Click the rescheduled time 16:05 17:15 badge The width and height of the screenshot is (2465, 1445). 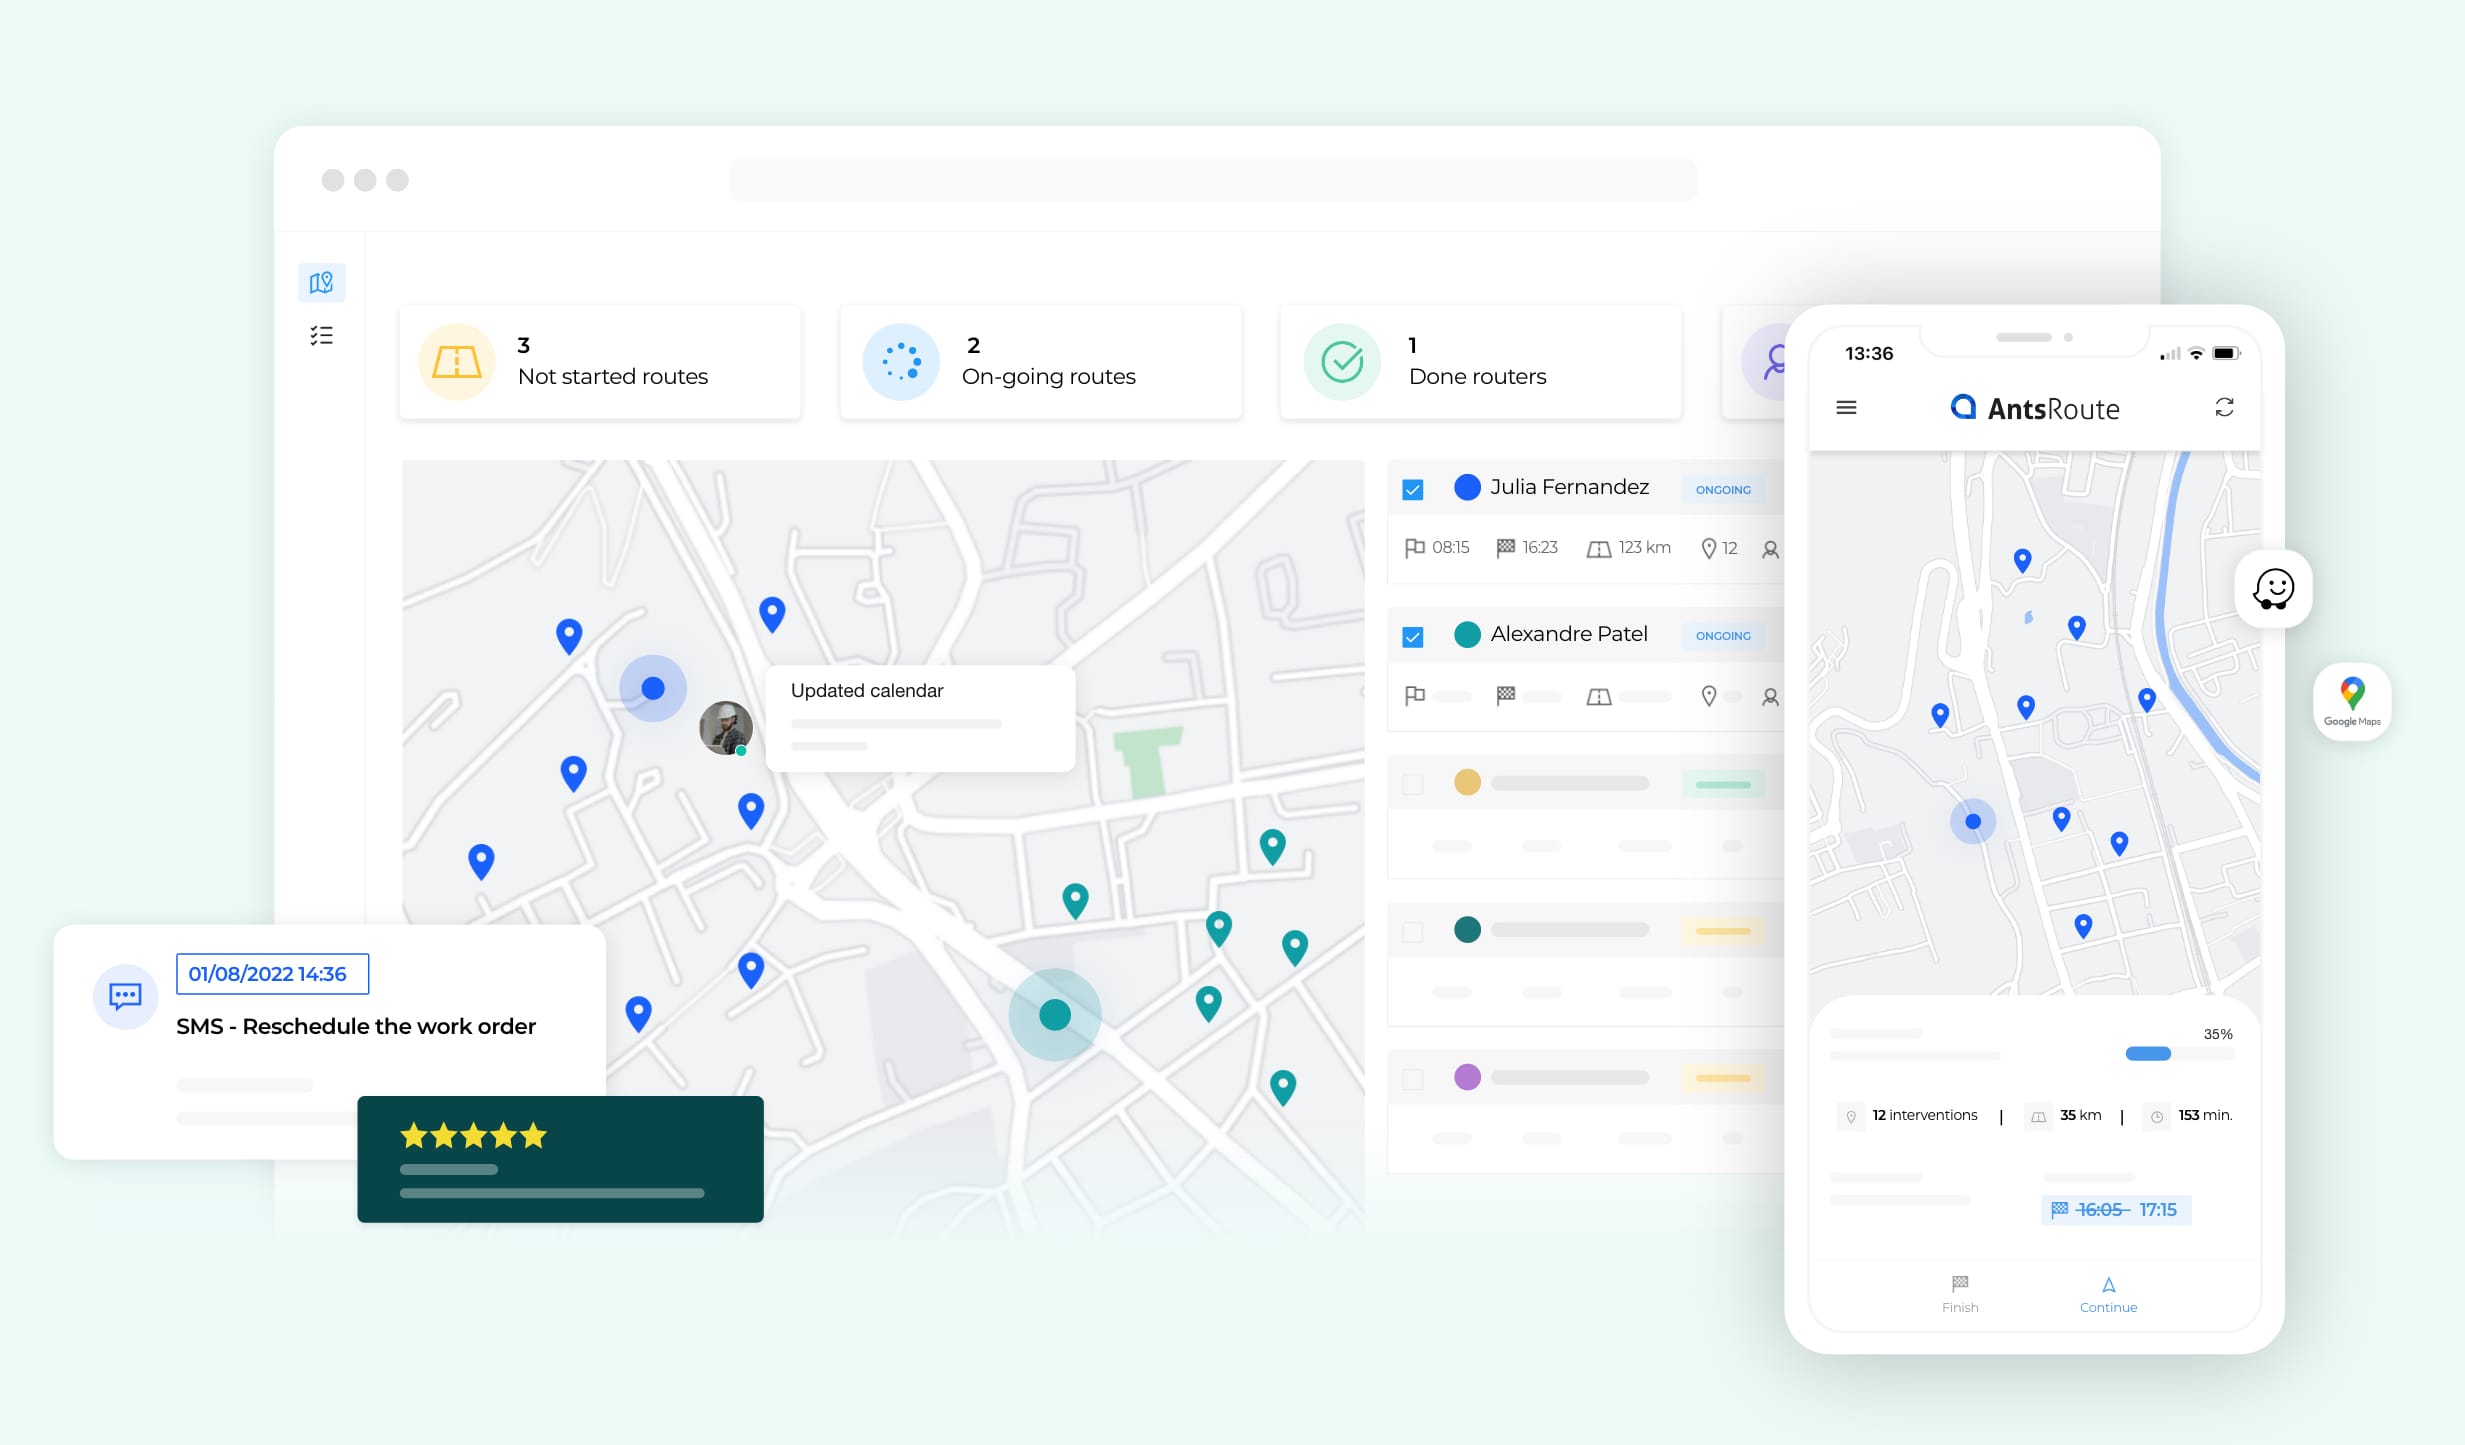(x=2116, y=1210)
